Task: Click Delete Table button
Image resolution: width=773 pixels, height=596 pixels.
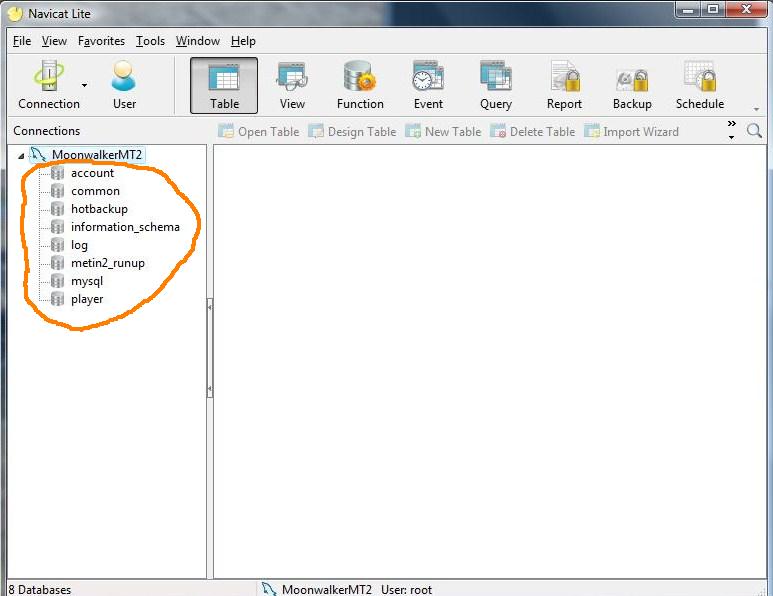Action: (x=532, y=132)
